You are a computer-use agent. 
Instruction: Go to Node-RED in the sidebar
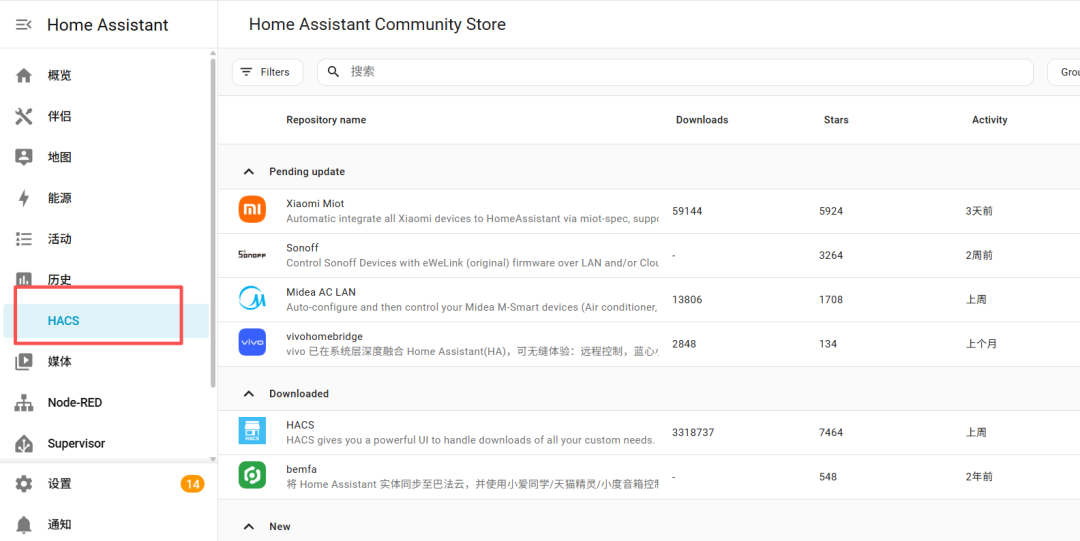tap(106, 402)
